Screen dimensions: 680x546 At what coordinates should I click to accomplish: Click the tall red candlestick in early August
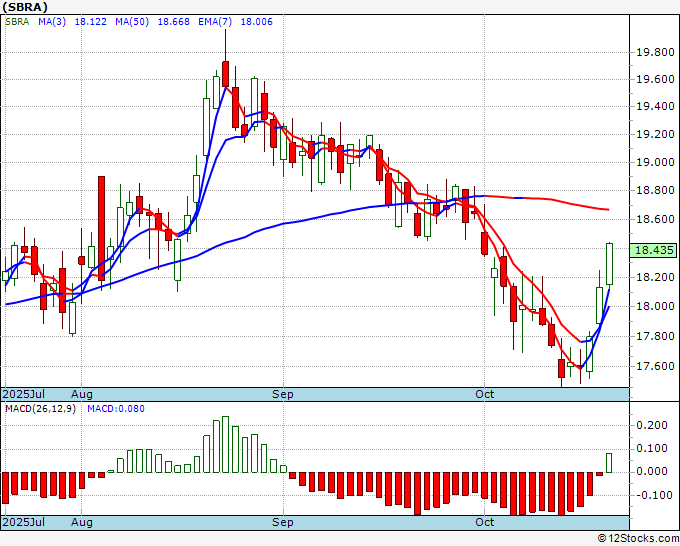coord(101,229)
